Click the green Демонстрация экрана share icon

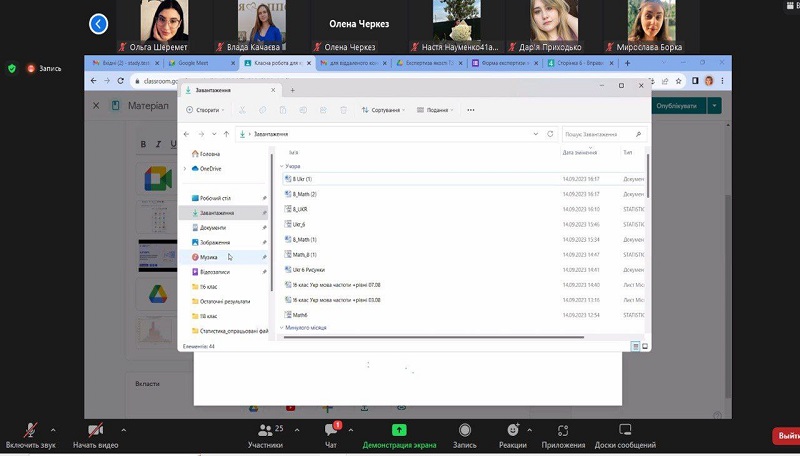(x=399, y=430)
